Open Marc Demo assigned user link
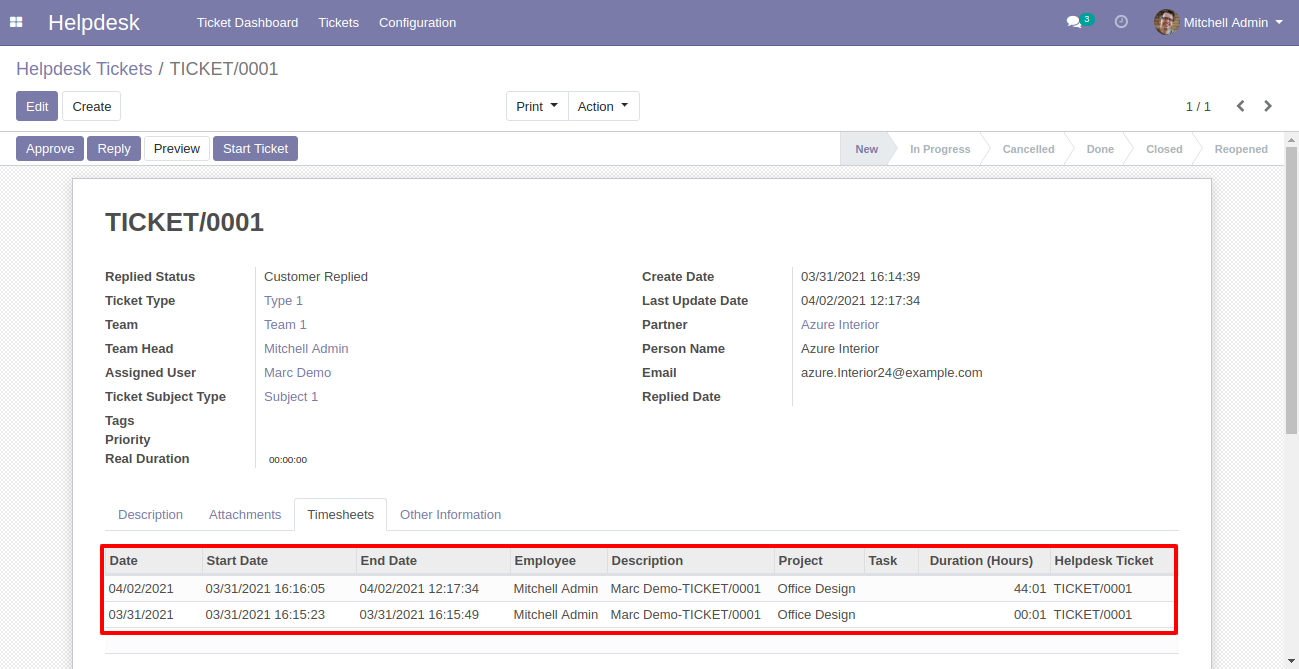The width and height of the screenshot is (1299, 669). (x=297, y=373)
